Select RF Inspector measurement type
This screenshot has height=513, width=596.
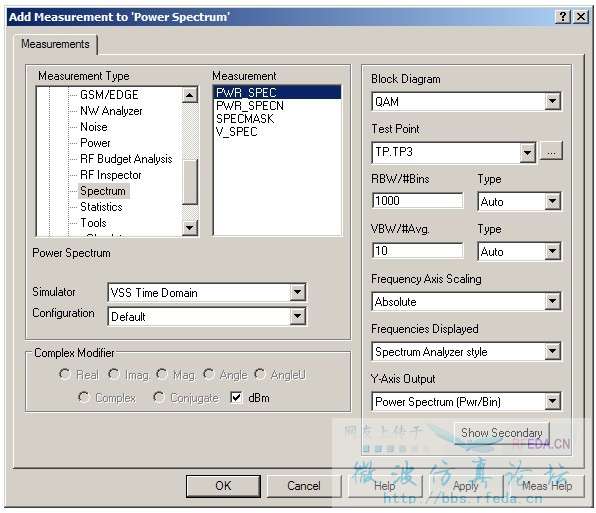click(111, 175)
